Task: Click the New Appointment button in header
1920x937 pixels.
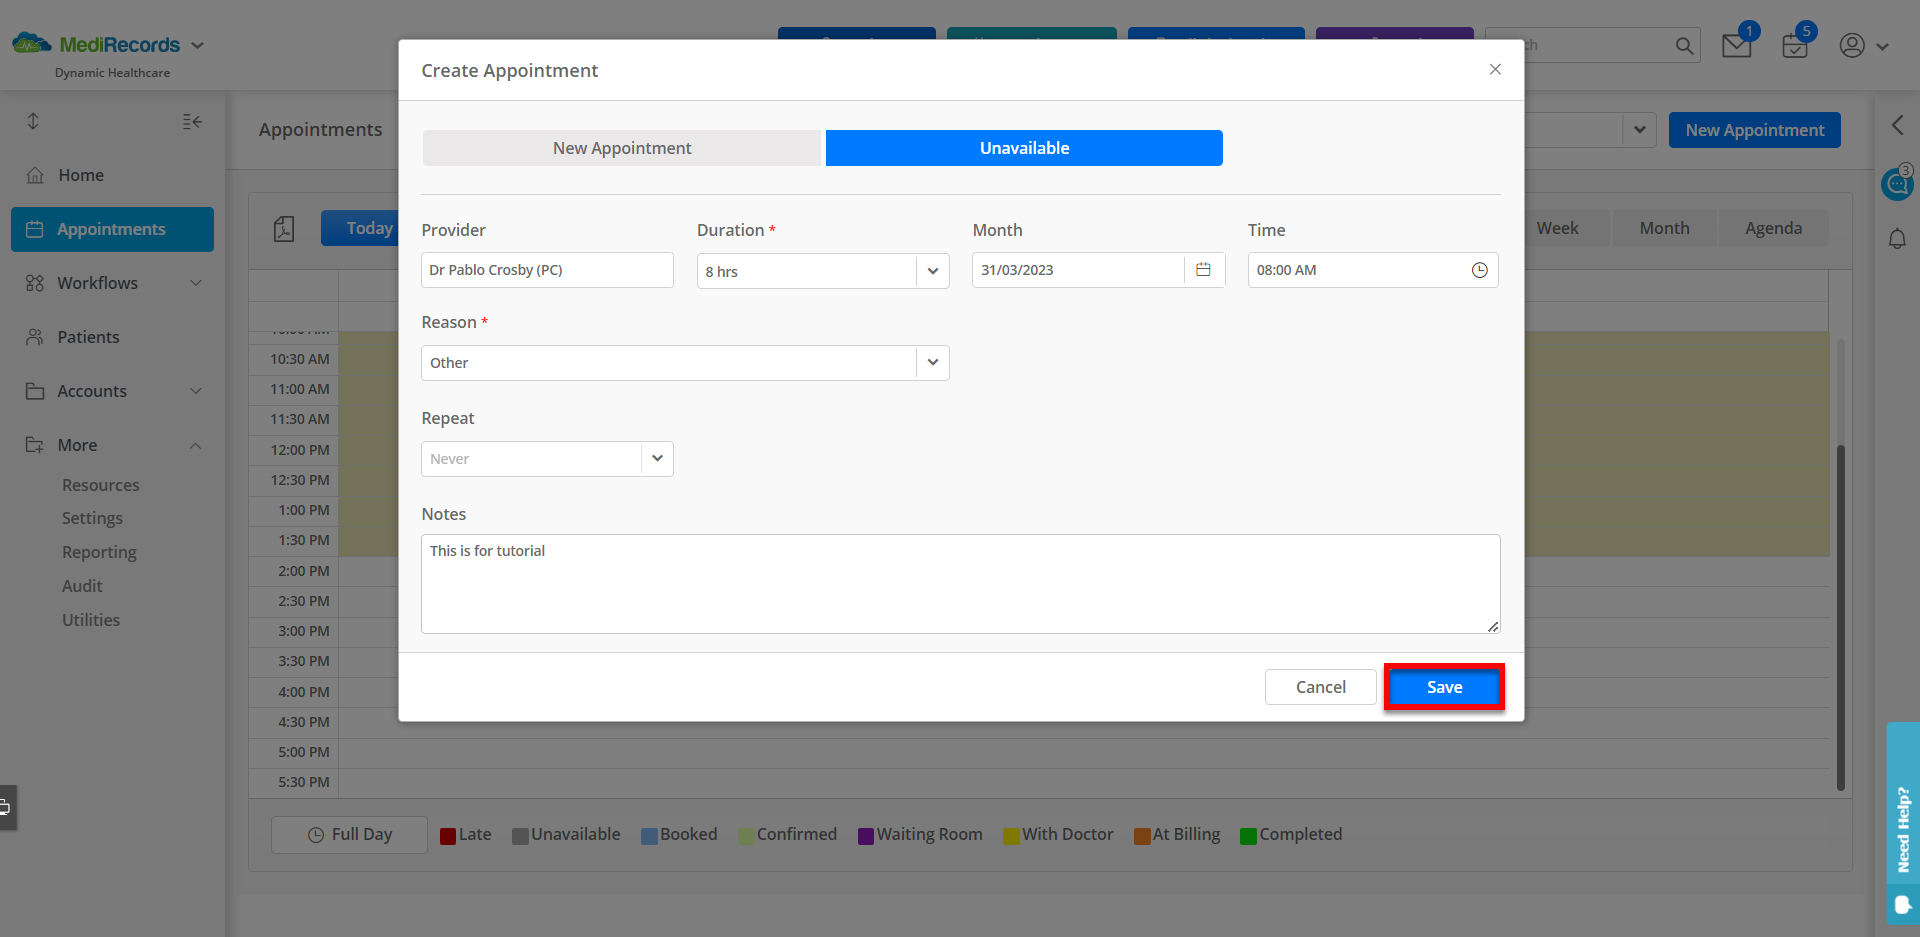Action: [1755, 130]
